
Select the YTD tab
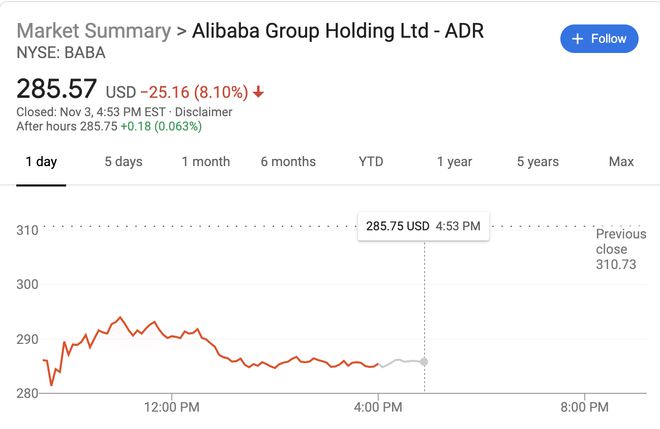tap(371, 162)
